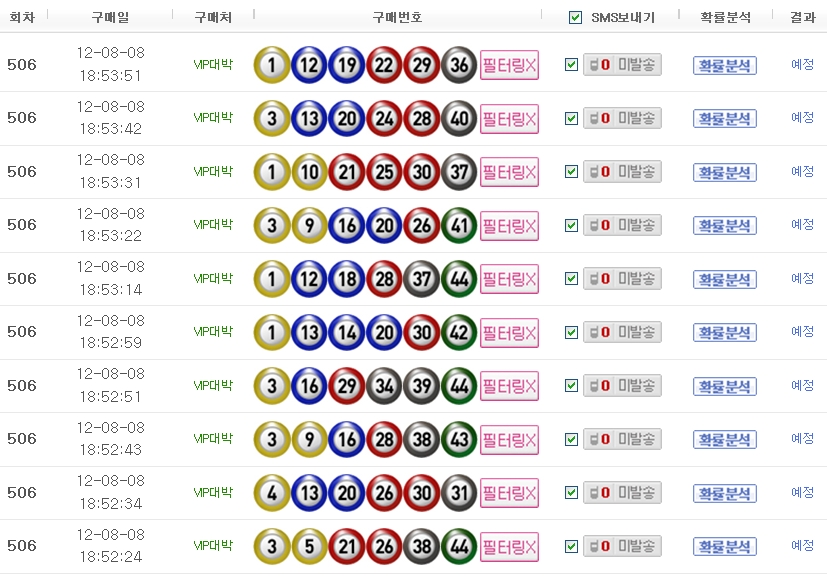Select the gray ball numbered 31
Screen dimensions: 827x578
pos(459,493)
